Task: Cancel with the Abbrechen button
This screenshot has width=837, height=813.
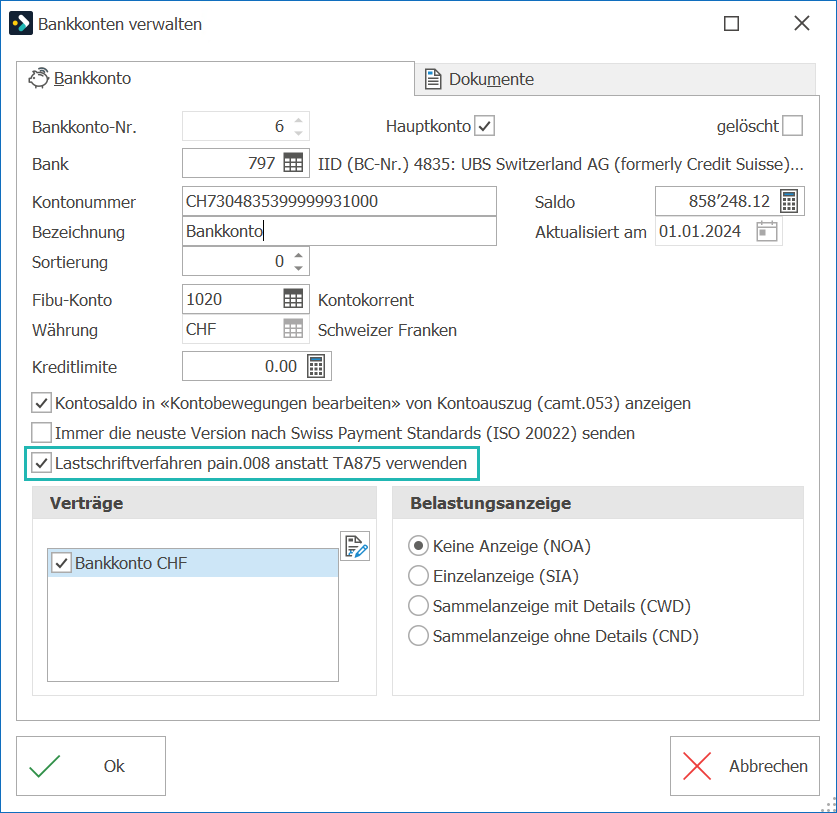Action: [x=745, y=766]
